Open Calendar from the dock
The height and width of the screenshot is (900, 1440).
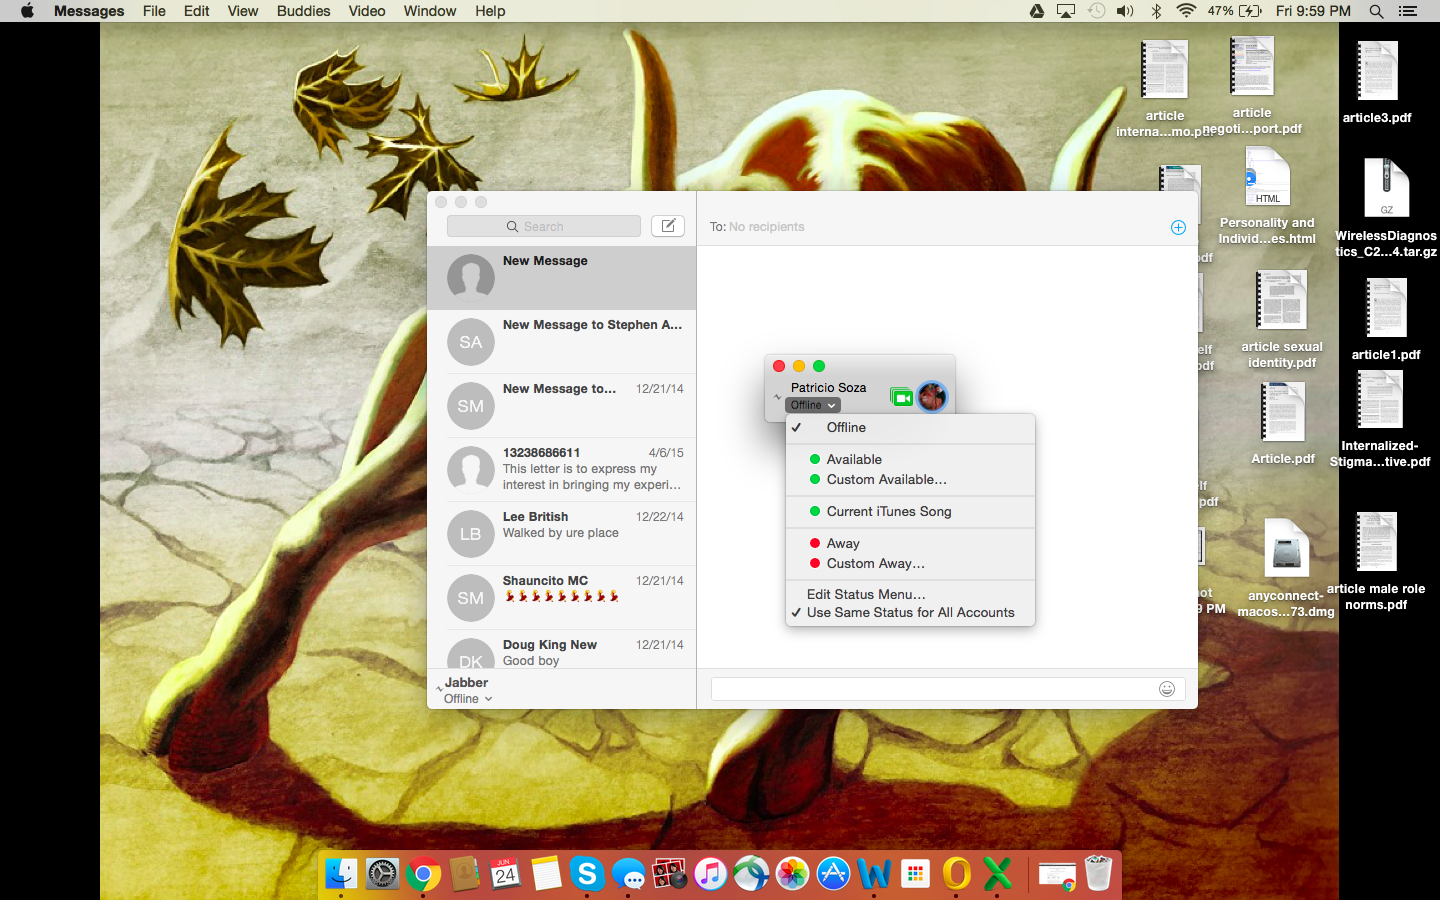click(505, 874)
